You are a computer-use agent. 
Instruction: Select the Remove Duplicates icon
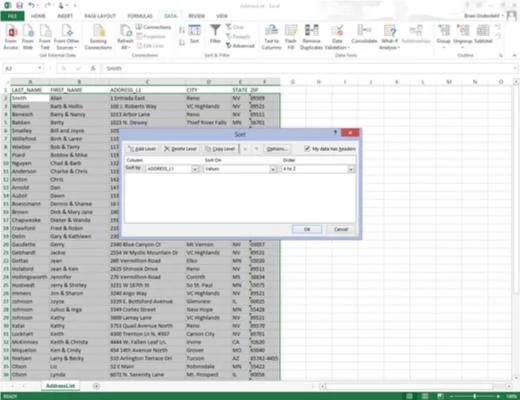311,31
